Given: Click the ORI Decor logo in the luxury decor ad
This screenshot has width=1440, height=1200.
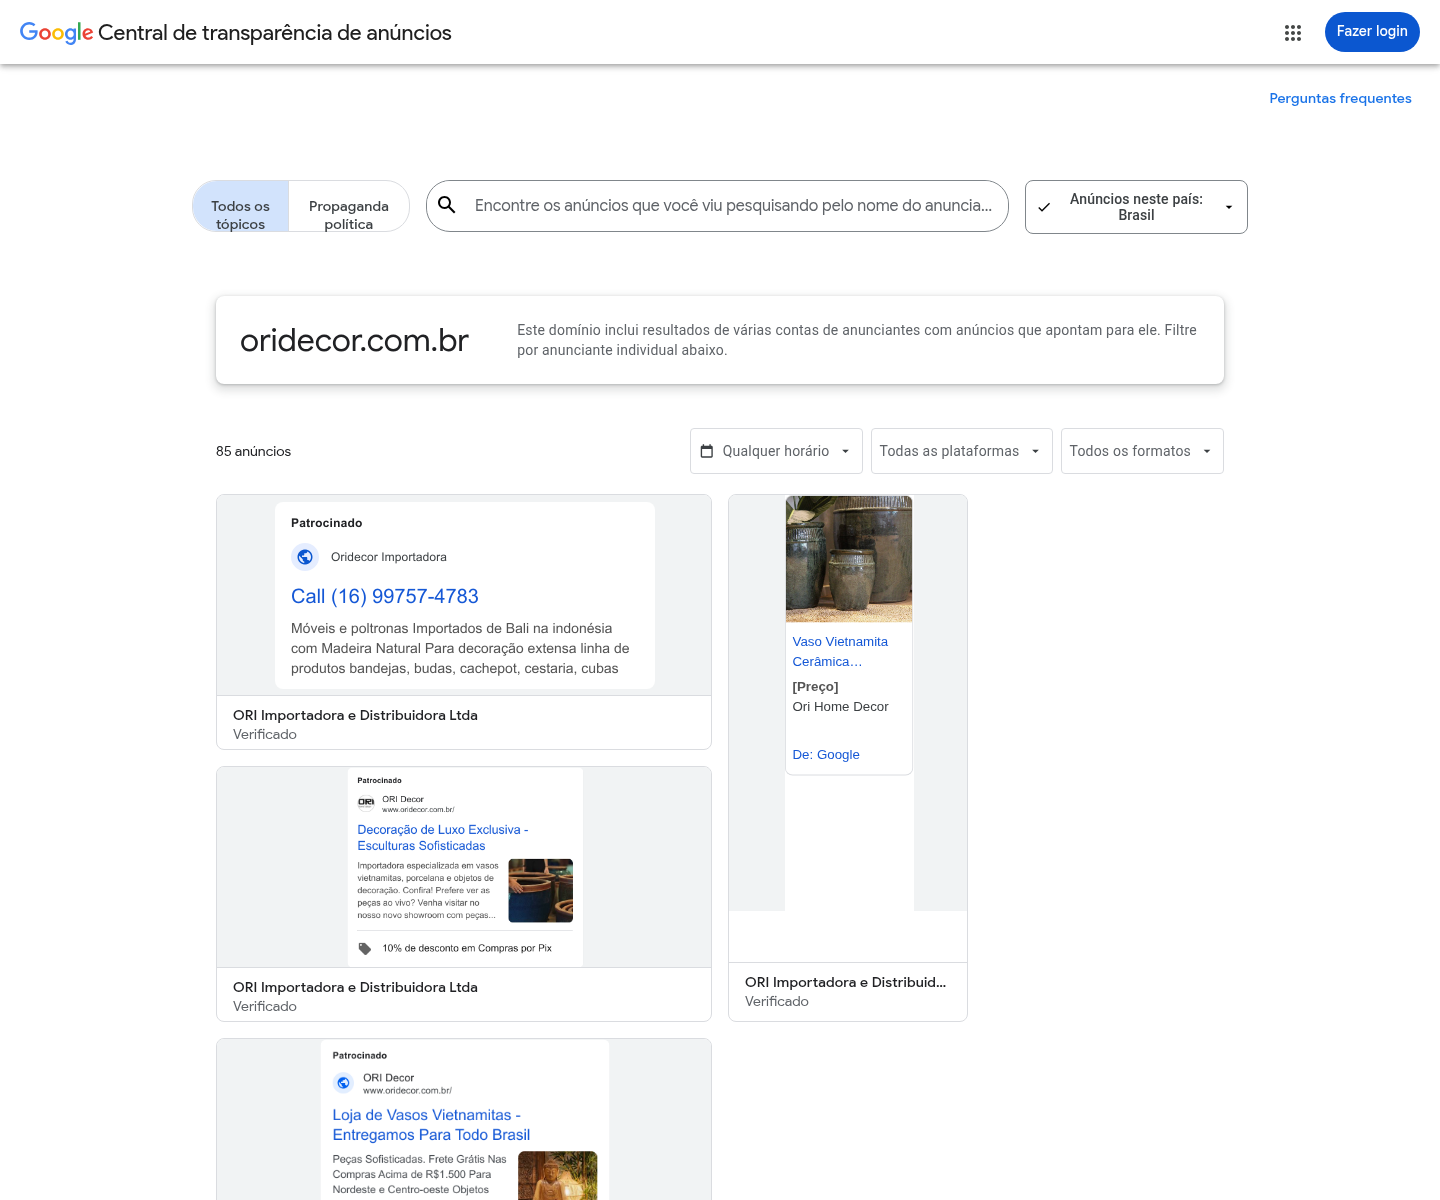Looking at the screenshot, I should coord(366,802).
